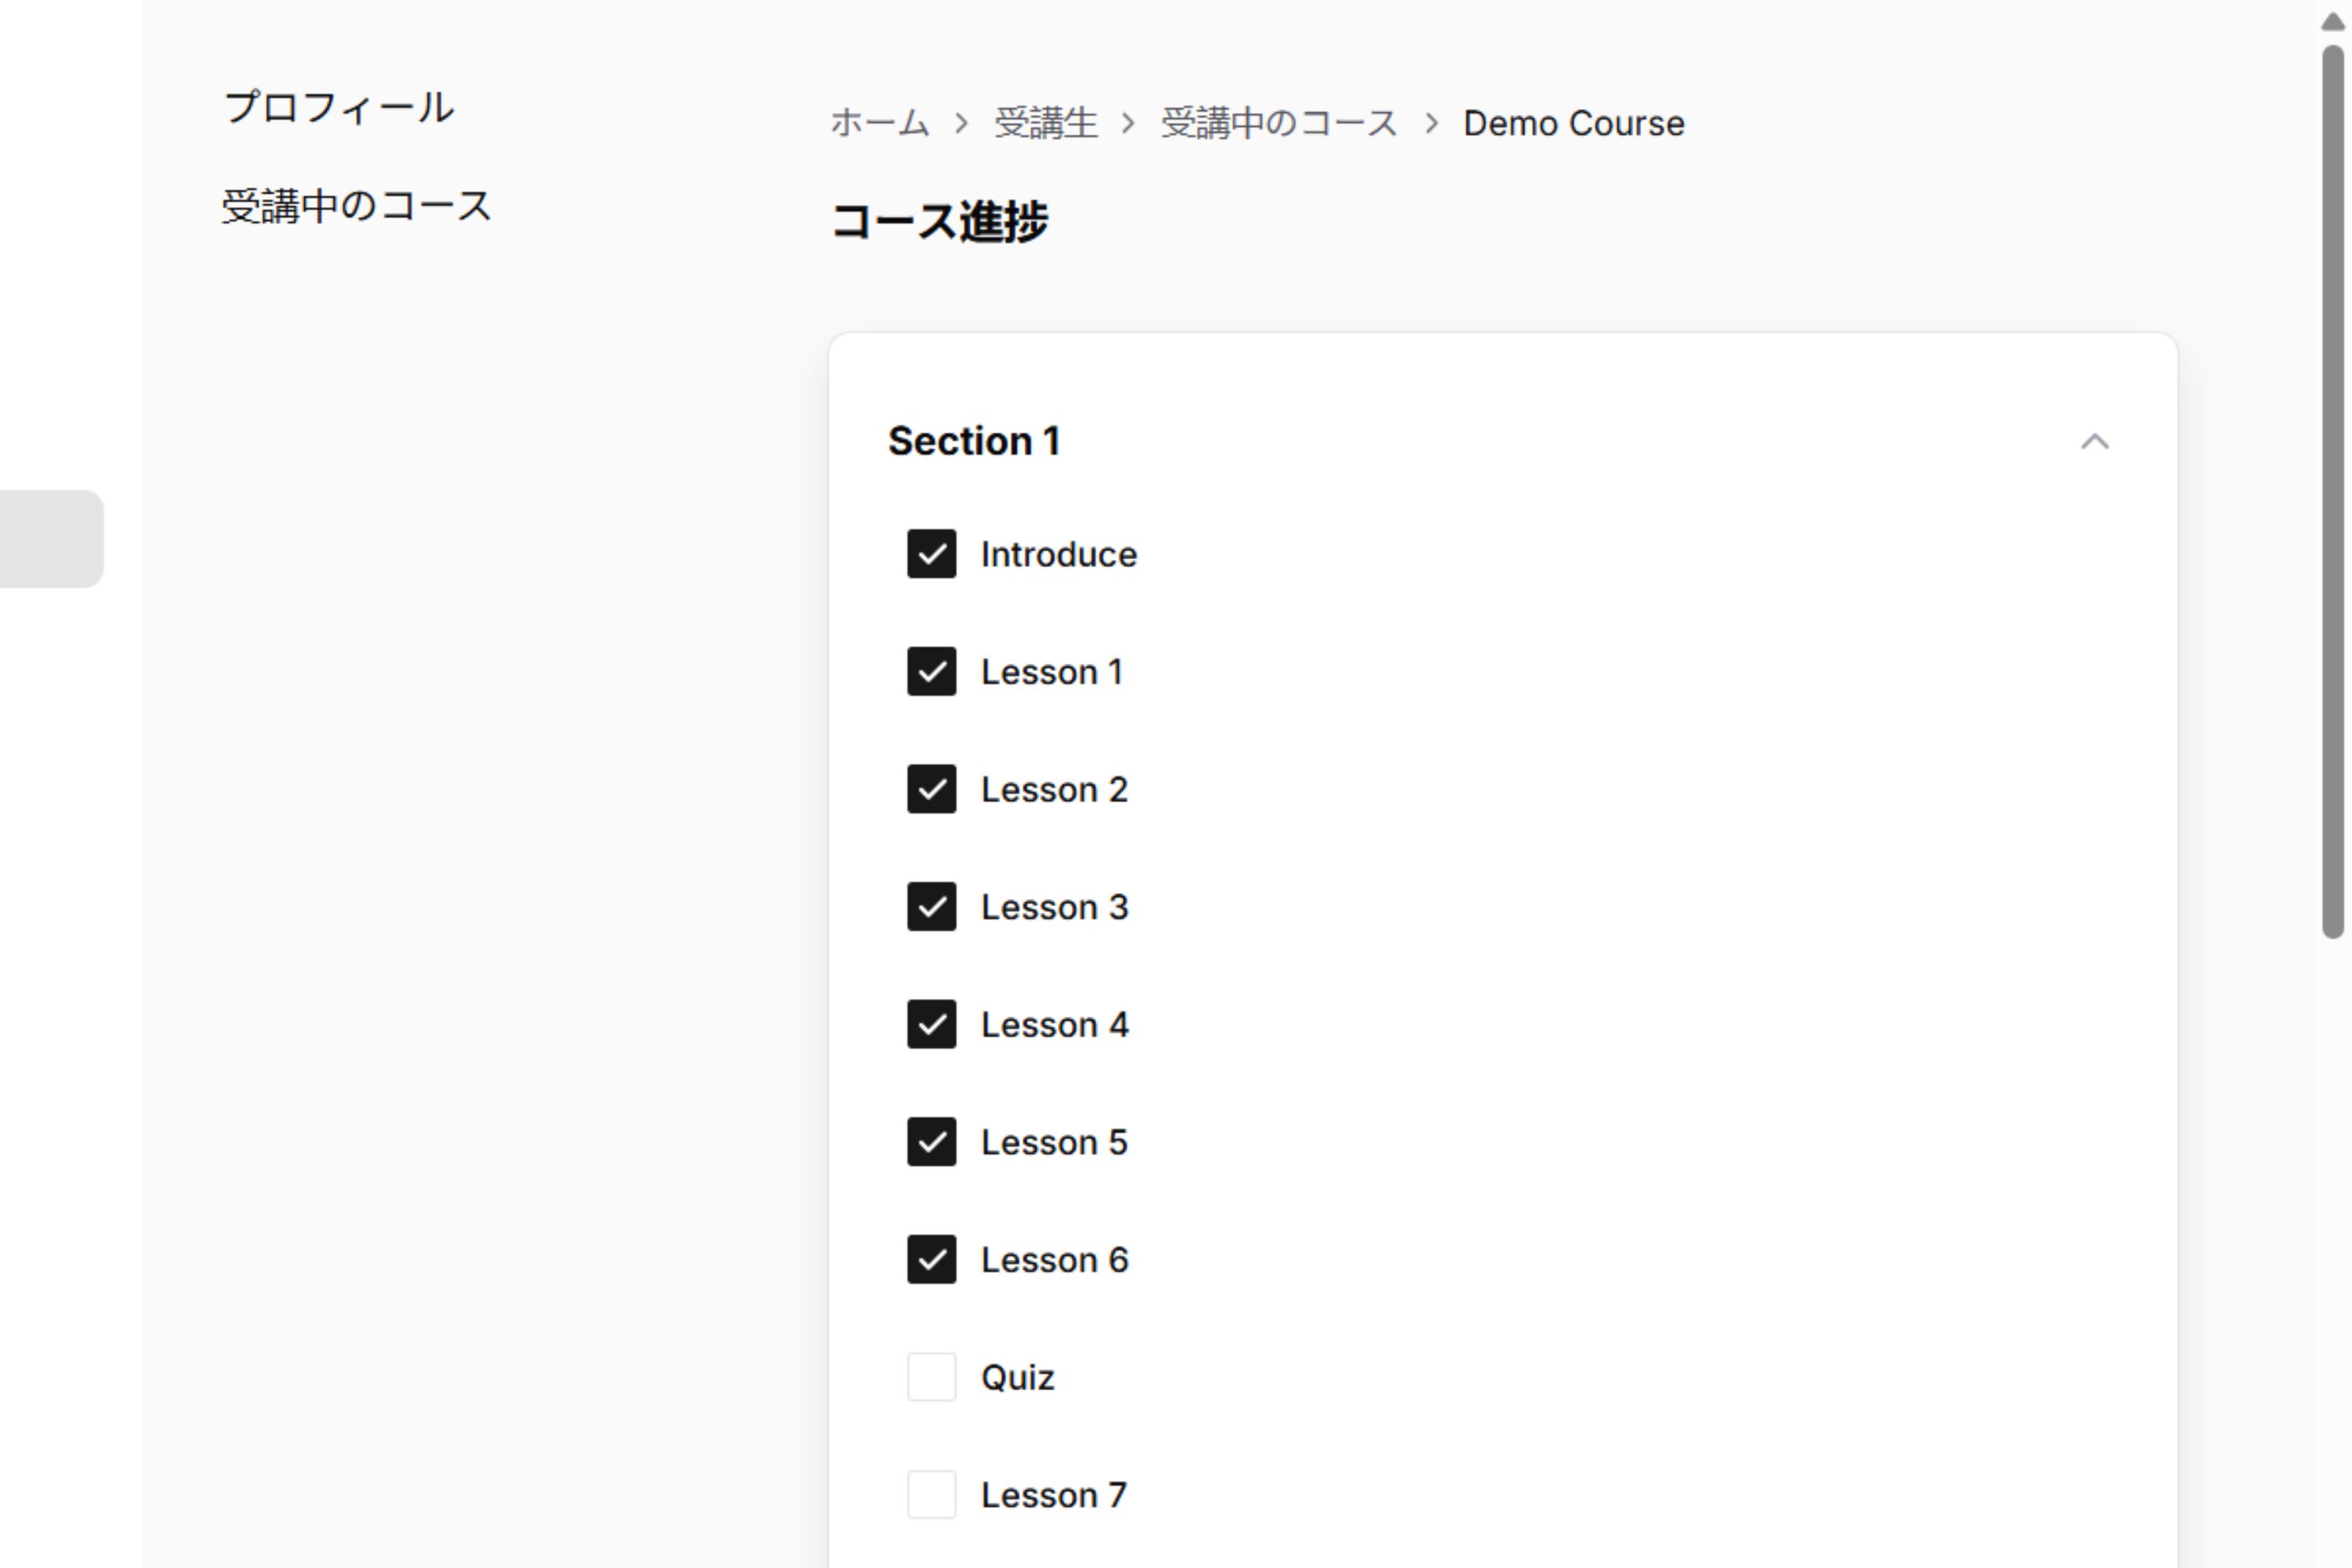Screen dimensions: 2352x1568
Task: Collapse Section 1 with its chevron
Action: [x=2096, y=441]
